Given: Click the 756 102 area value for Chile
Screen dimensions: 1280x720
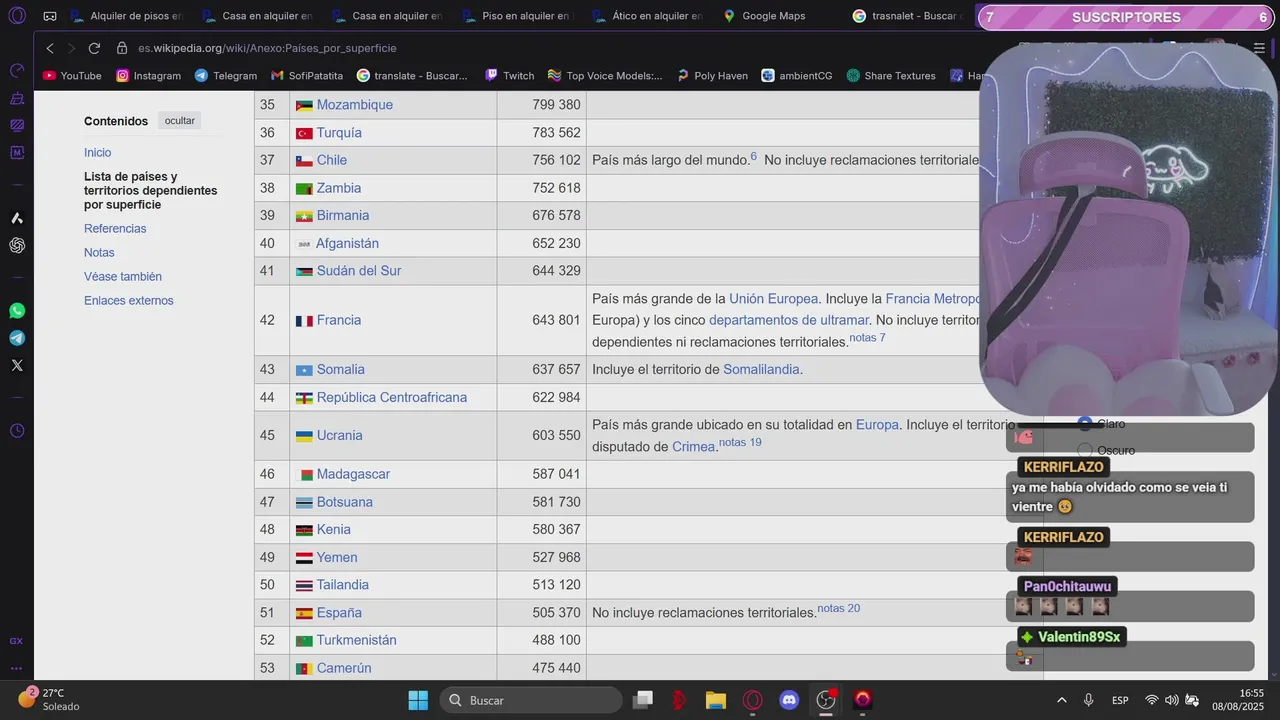Looking at the screenshot, I should coord(556,160).
